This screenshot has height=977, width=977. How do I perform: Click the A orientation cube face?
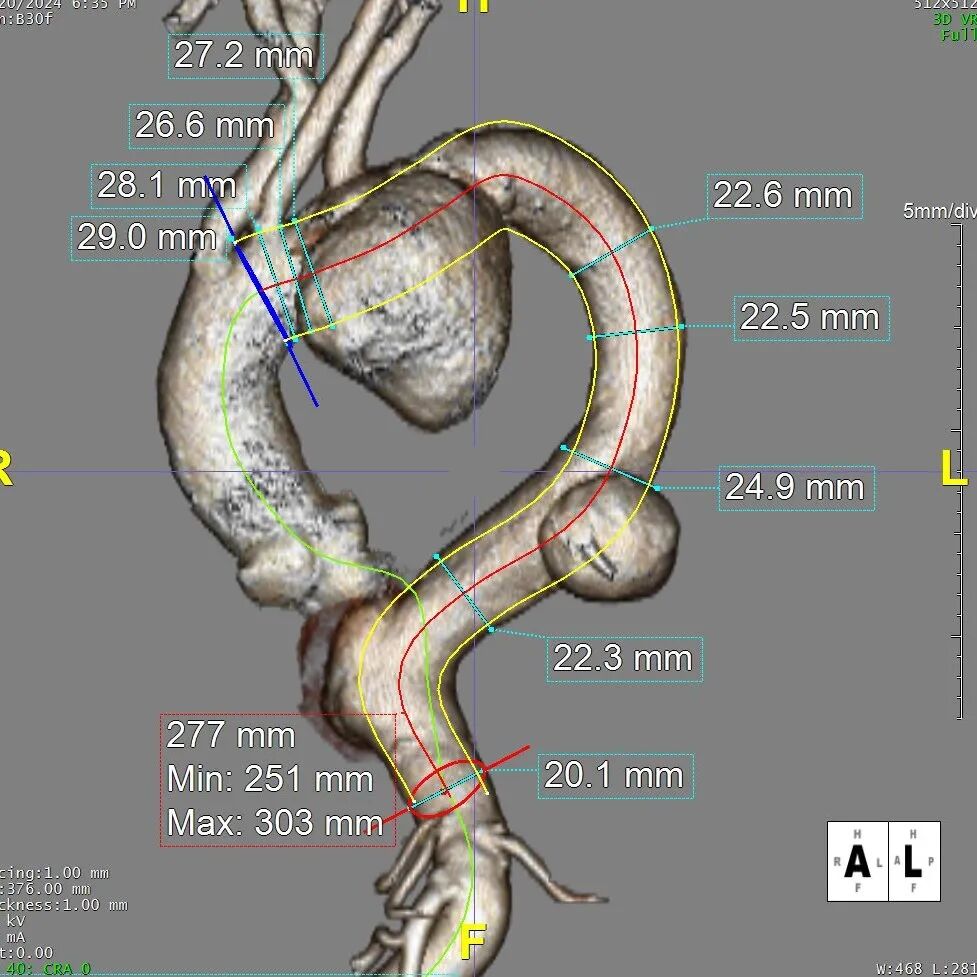point(857,861)
